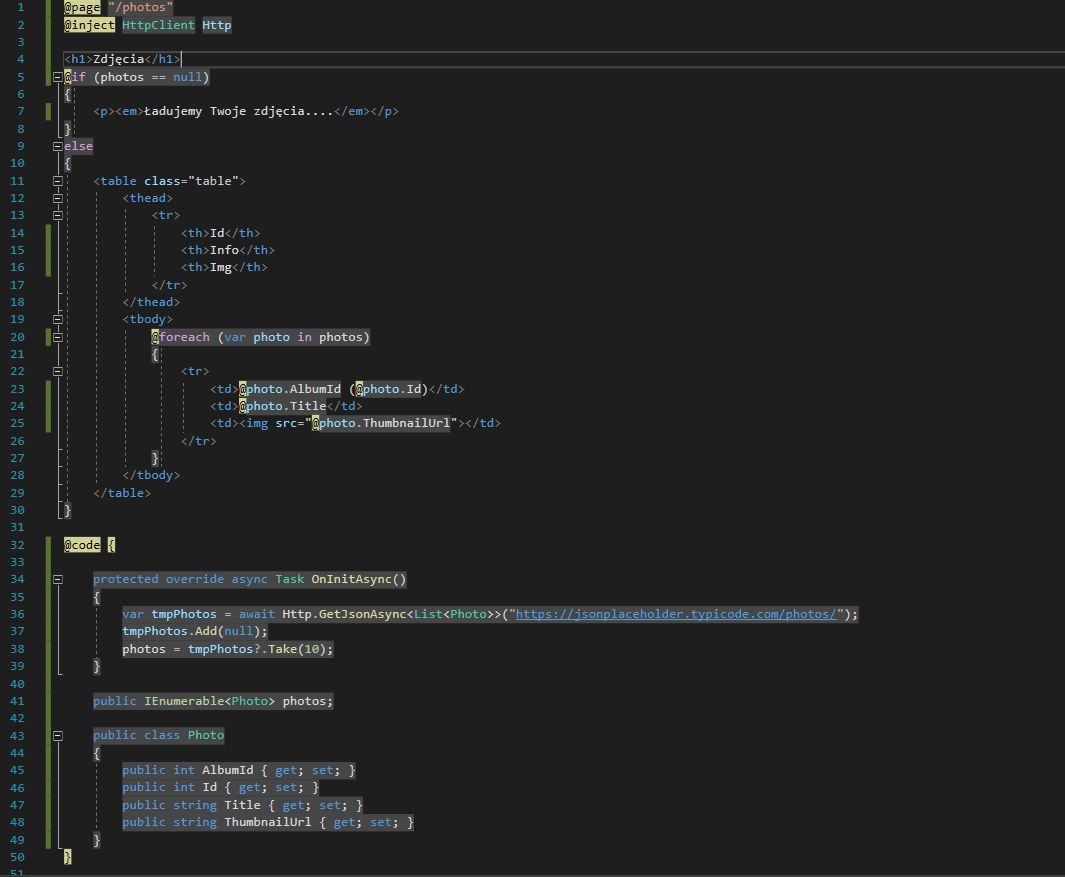Collapse the table element region
This screenshot has width=1065, height=877.
pos(58,181)
